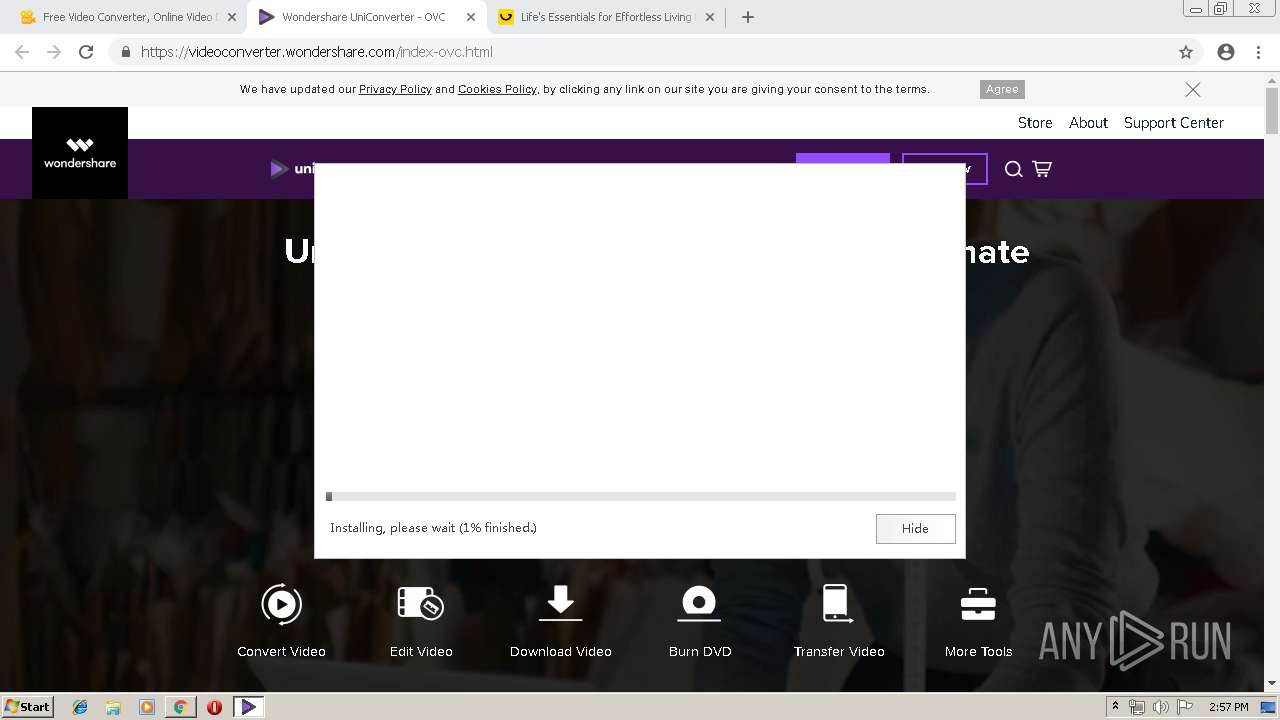The width and height of the screenshot is (1280, 720).
Task: Click the site padlock icon in address bar
Action: (125, 52)
